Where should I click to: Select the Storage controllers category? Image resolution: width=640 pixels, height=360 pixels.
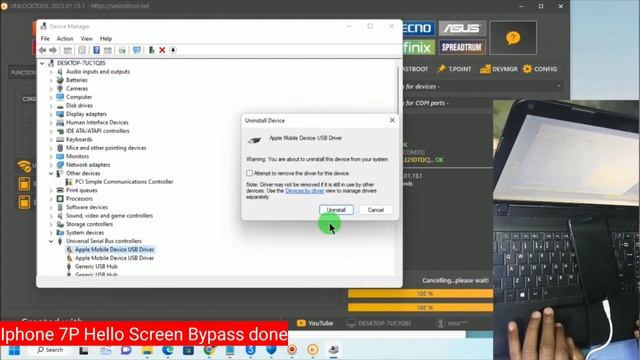[89, 224]
